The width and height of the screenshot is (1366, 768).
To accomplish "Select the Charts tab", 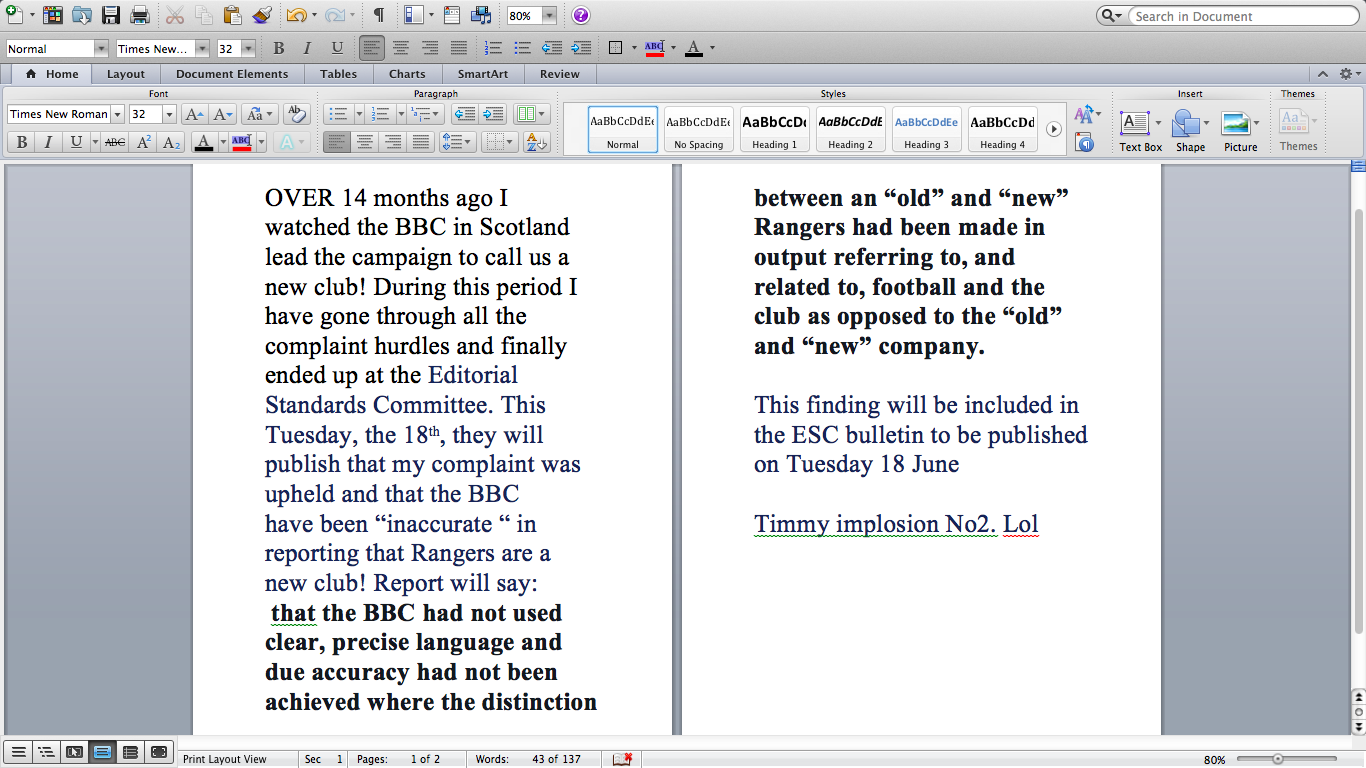I will [407, 74].
